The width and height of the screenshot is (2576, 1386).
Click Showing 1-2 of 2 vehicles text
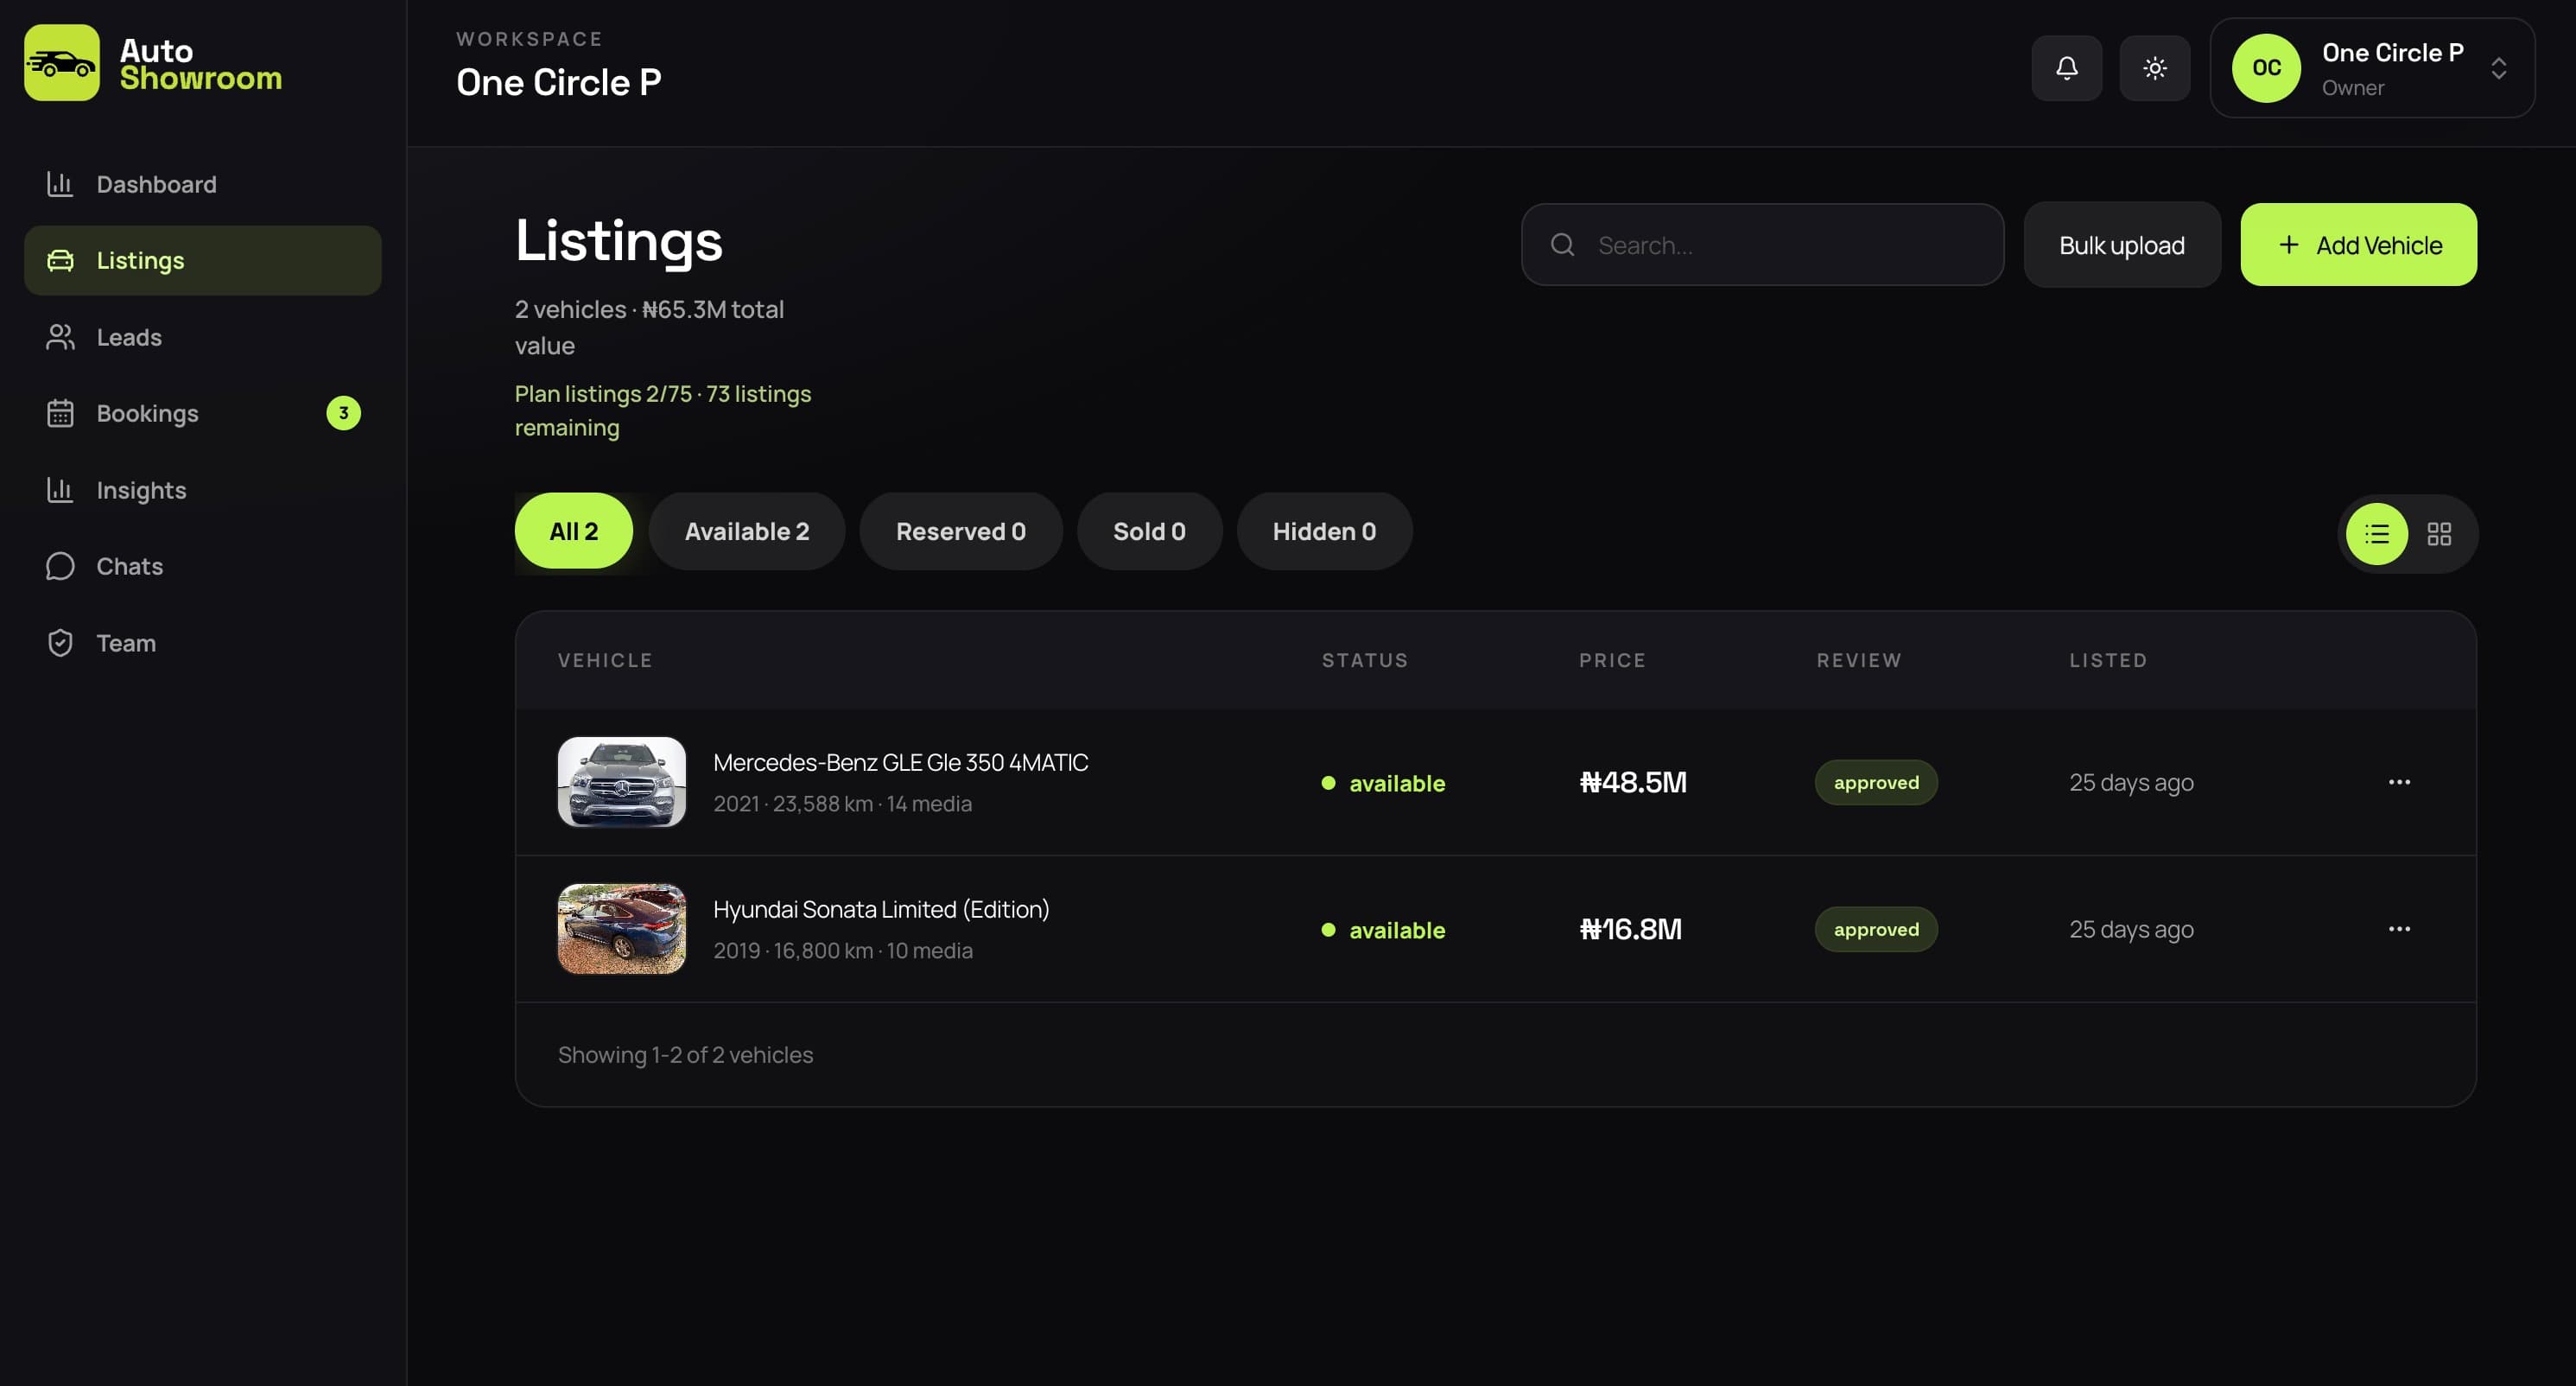point(685,1055)
